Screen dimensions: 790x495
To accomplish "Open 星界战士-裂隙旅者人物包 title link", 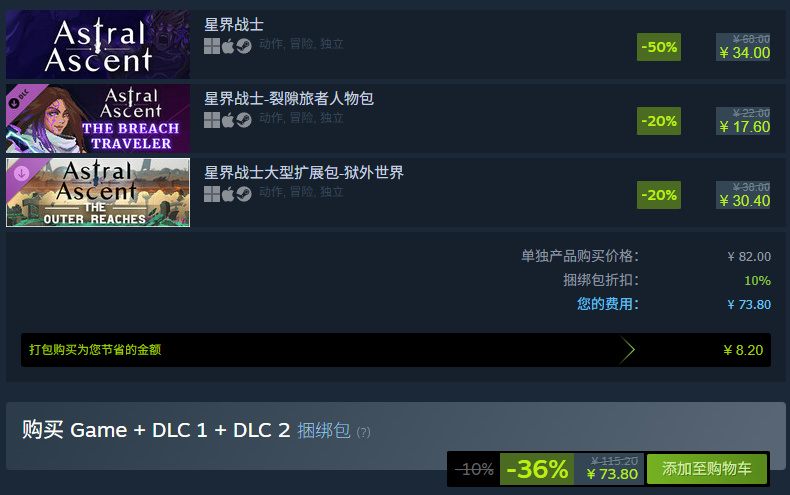I will (x=289, y=98).
